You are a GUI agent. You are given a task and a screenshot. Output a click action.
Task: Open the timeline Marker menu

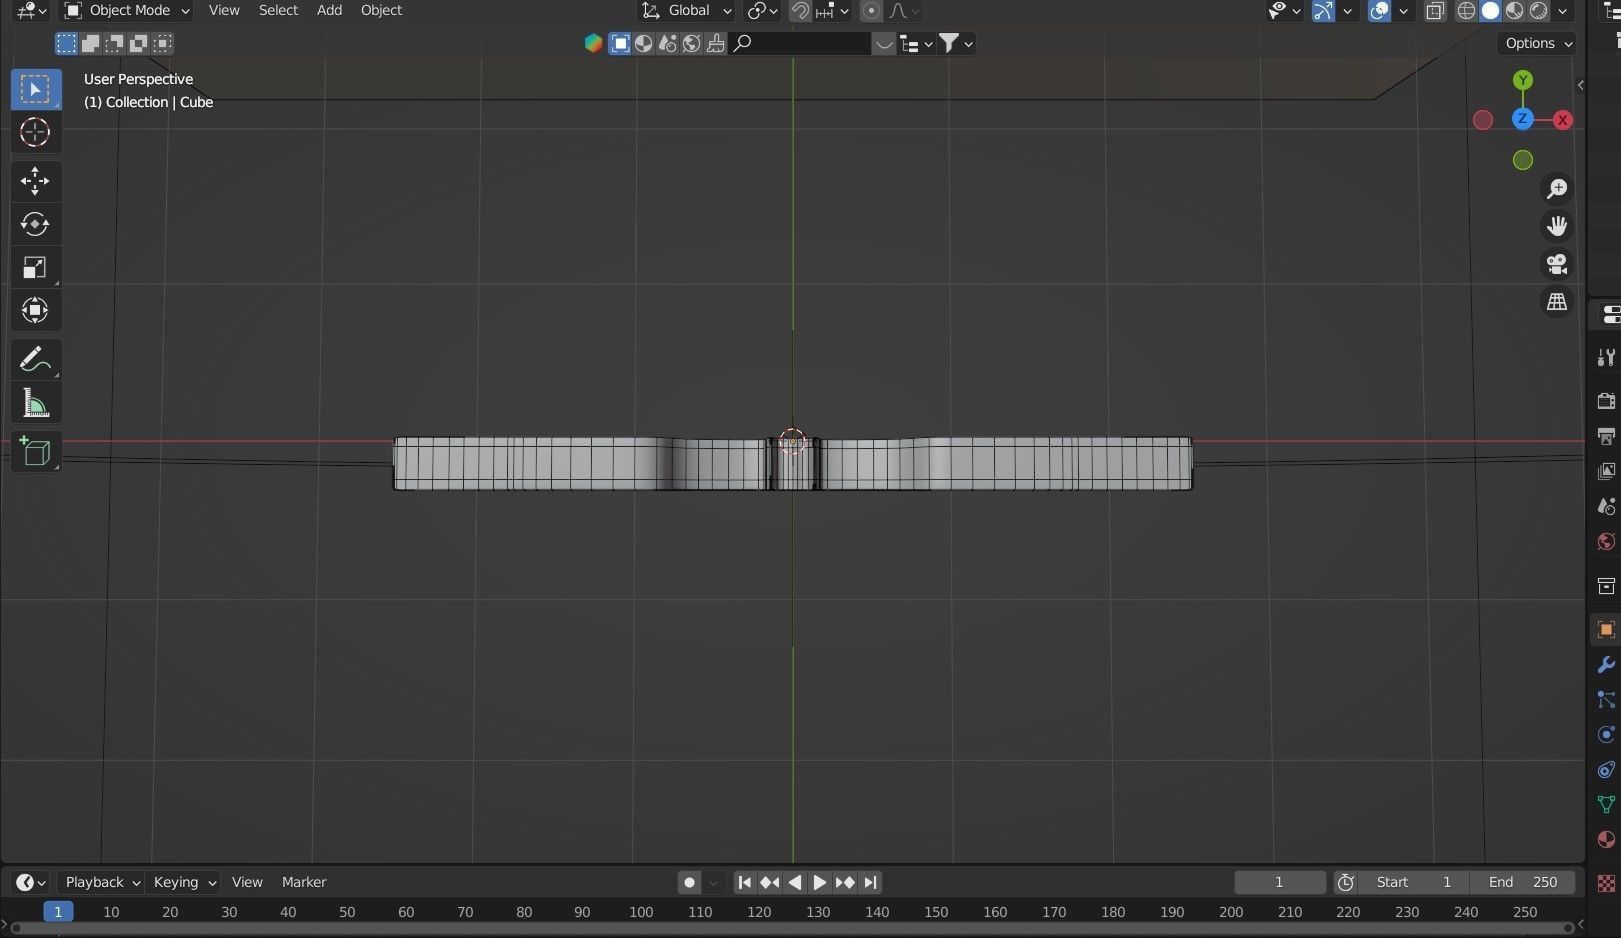(x=304, y=882)
